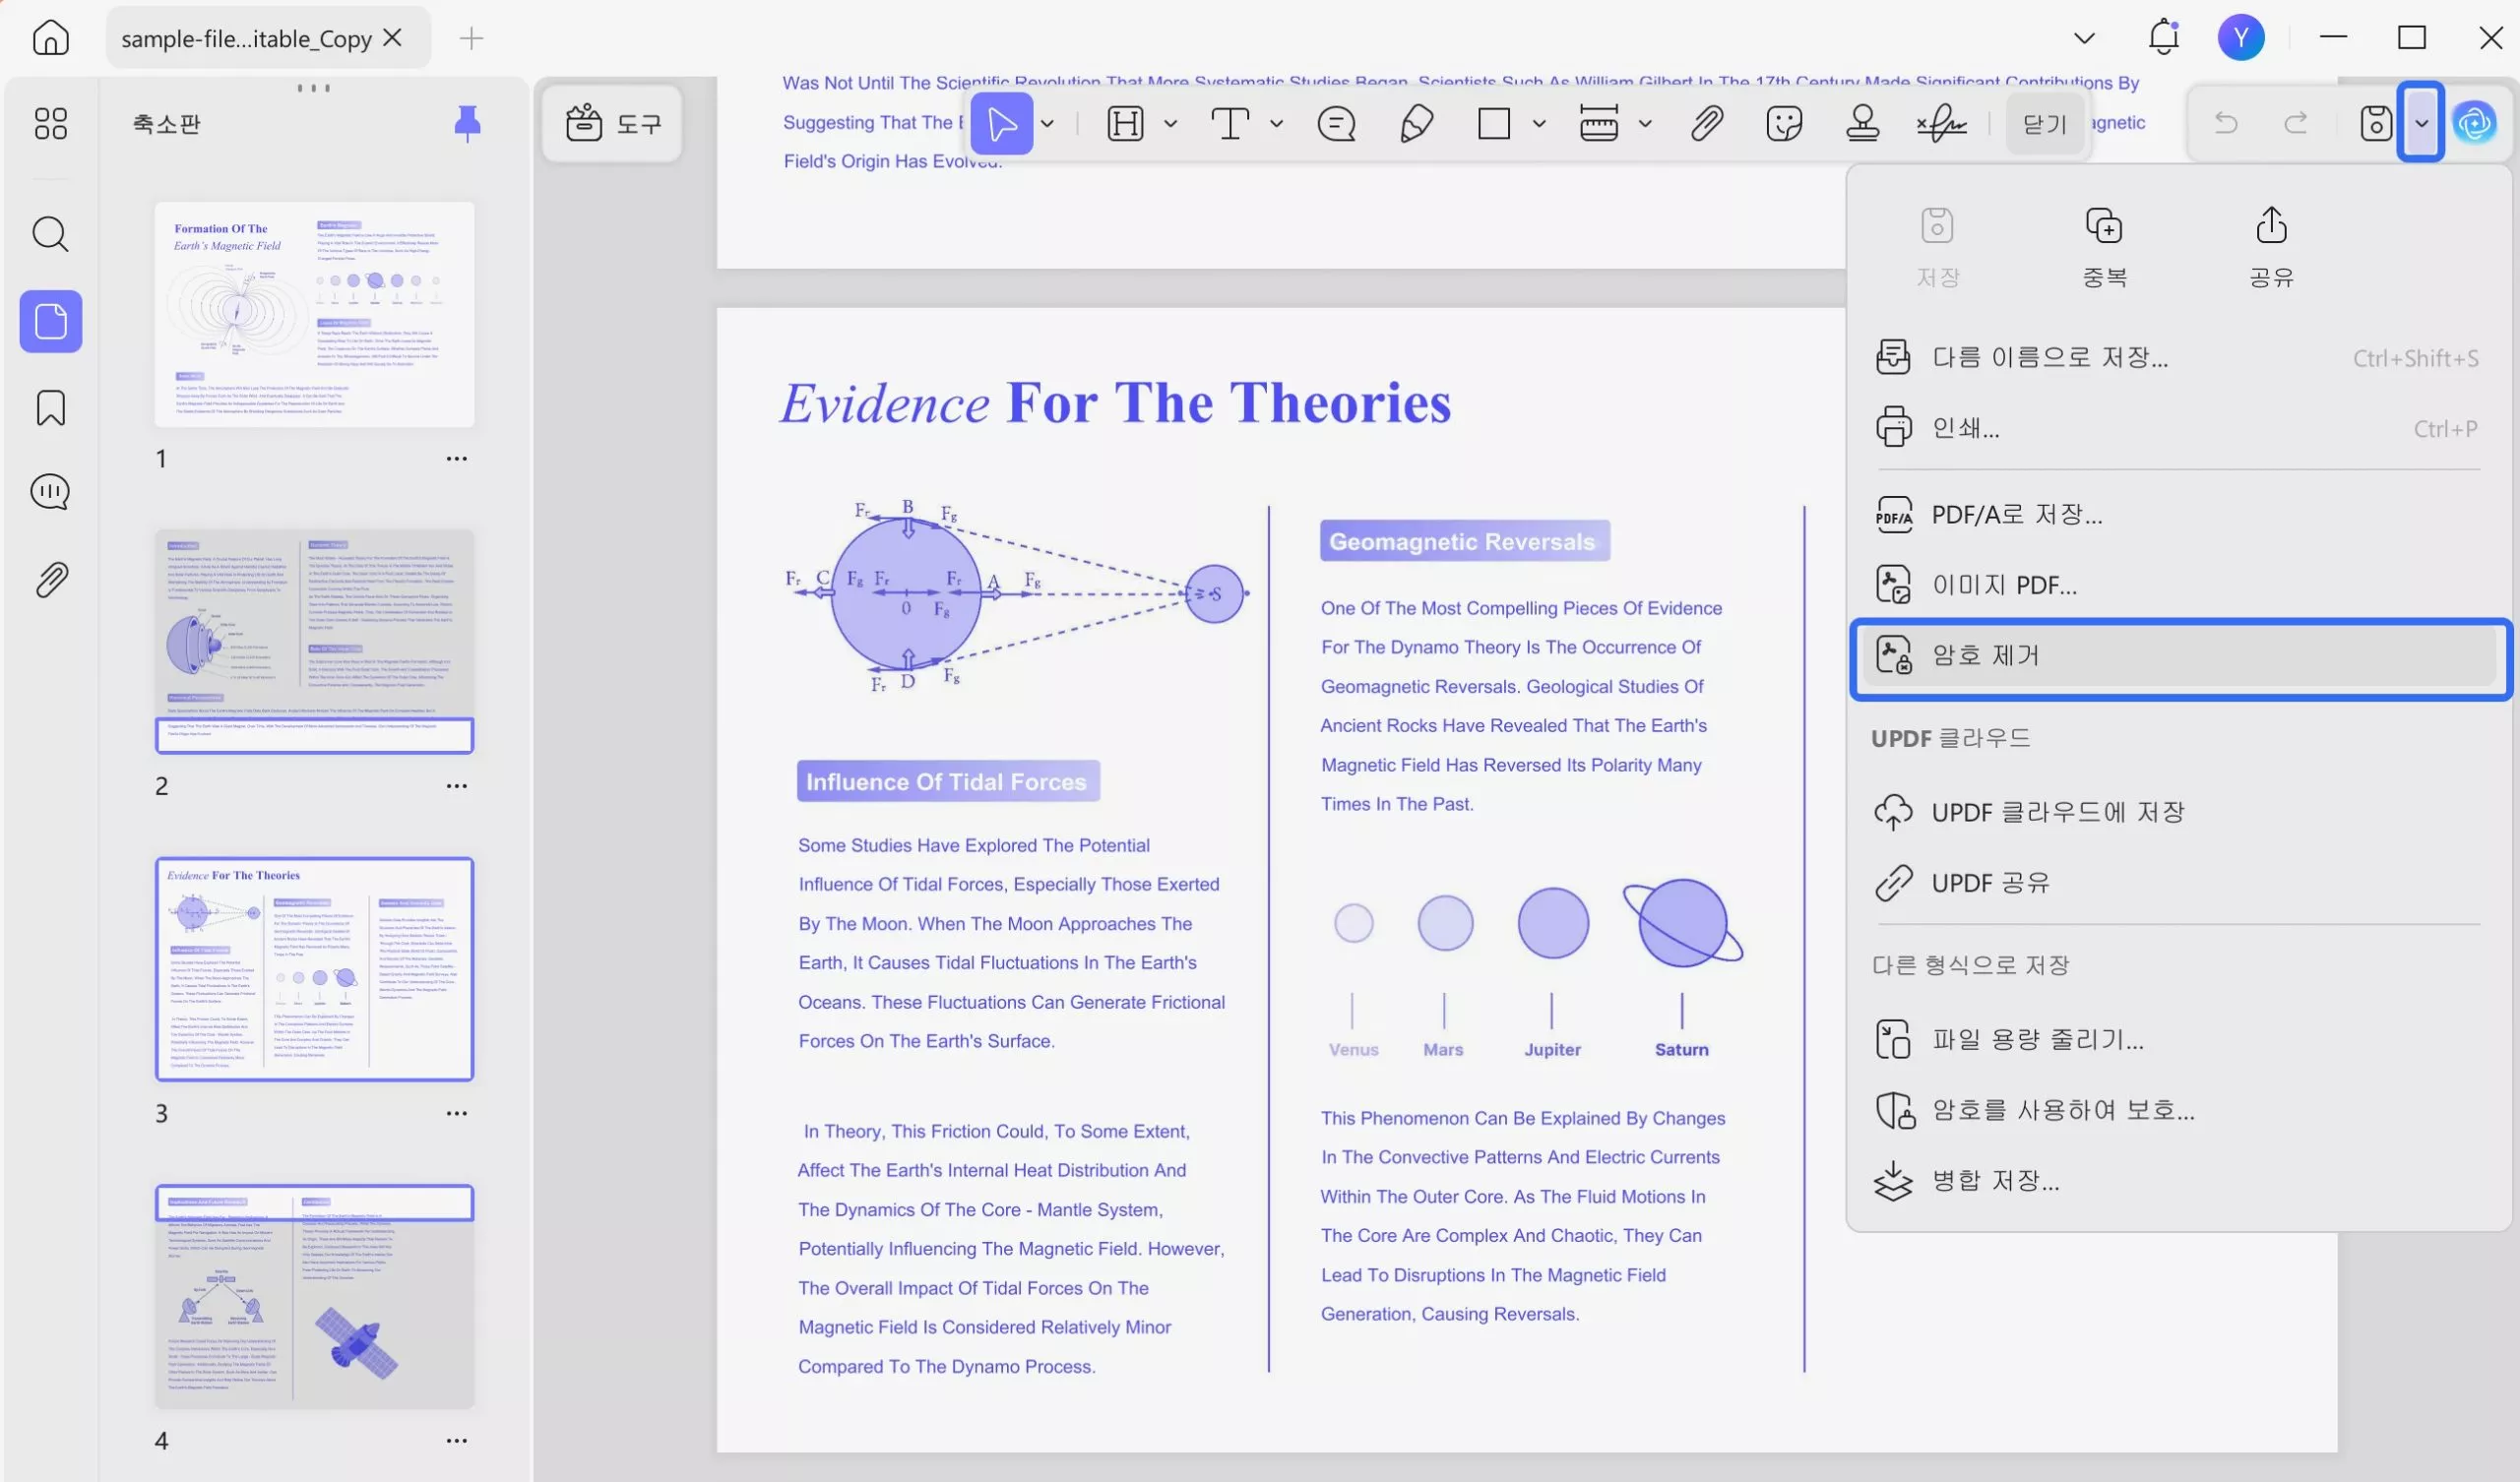The width and height of the screenshot is (2520, 1482).
Task: Select the rectangle shape tool
Action: tap(1494, 124)
